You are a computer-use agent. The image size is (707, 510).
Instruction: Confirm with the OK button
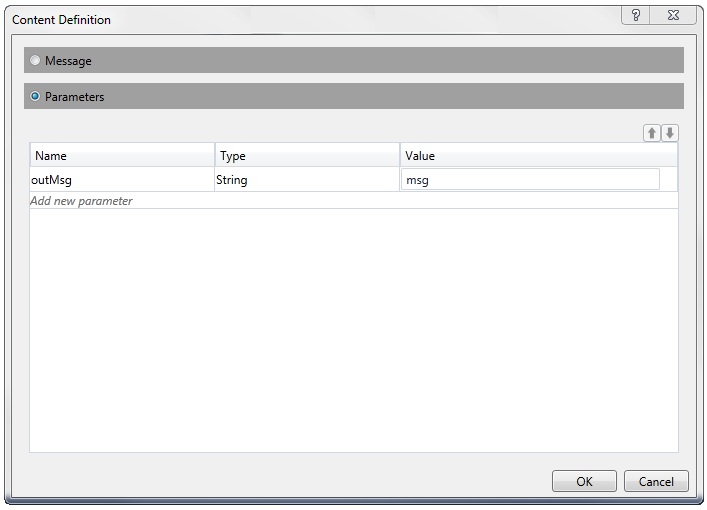[584, 481]
